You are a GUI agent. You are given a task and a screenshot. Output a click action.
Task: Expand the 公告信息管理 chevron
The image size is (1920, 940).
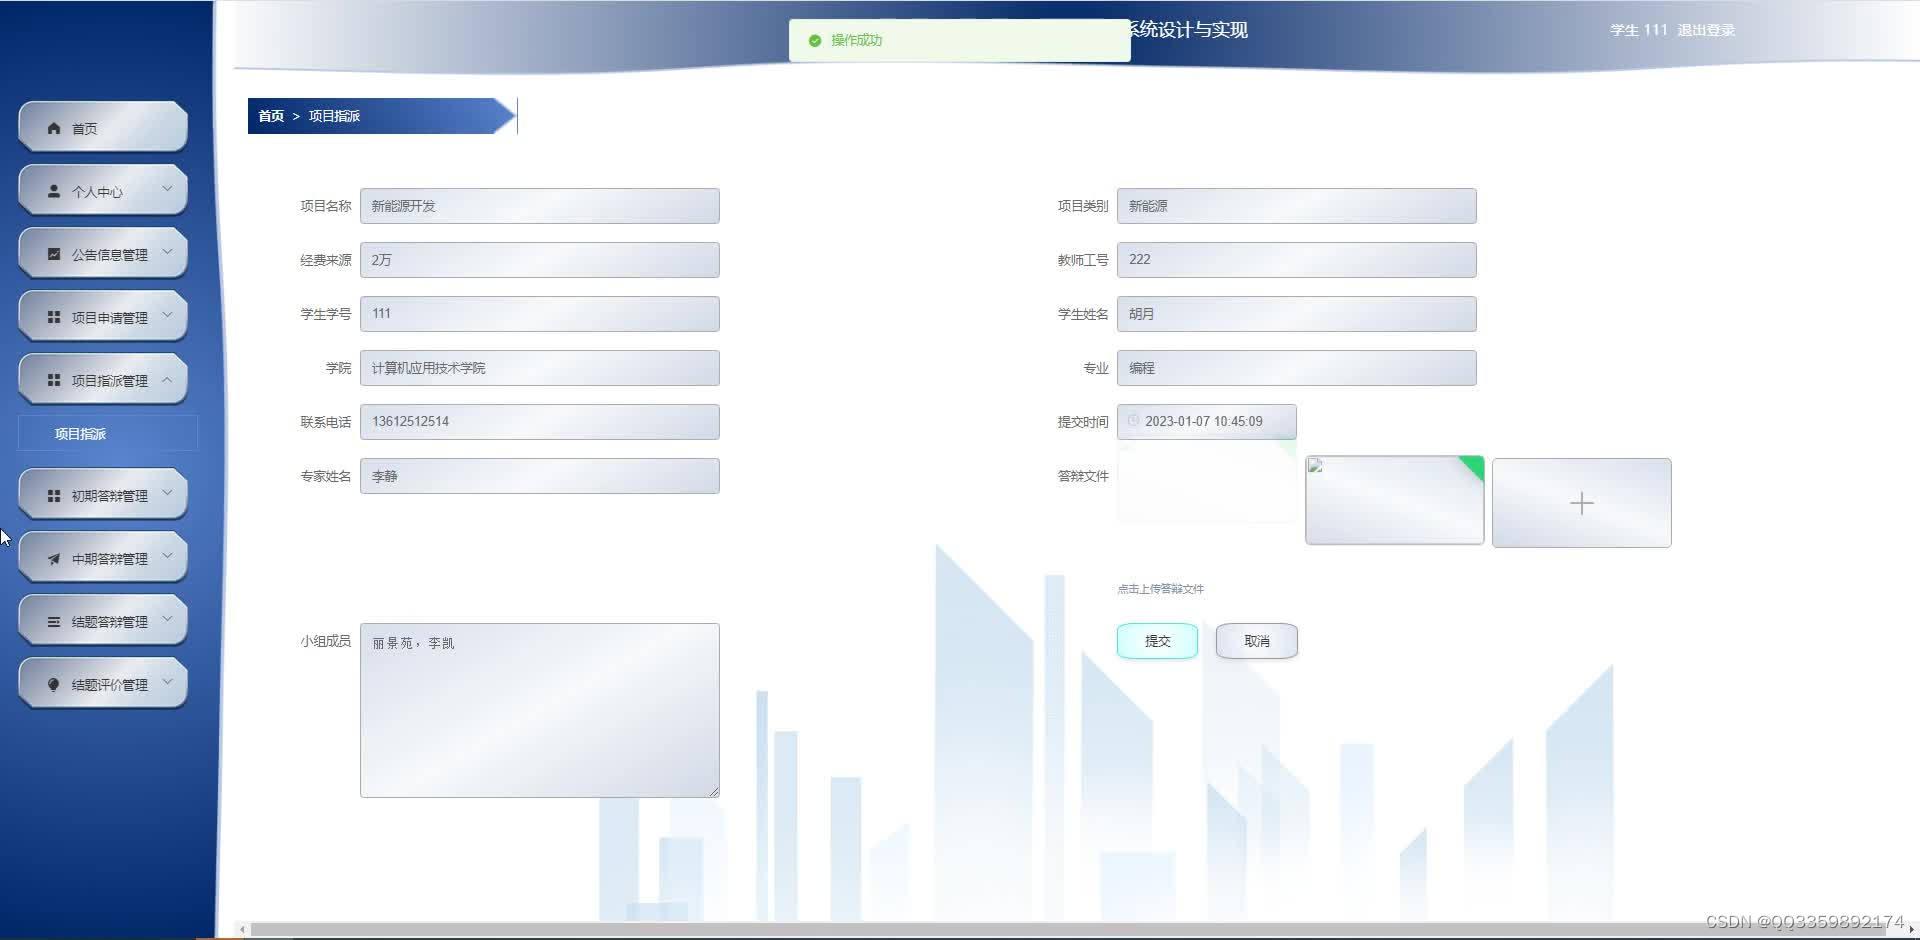(167, 252)
